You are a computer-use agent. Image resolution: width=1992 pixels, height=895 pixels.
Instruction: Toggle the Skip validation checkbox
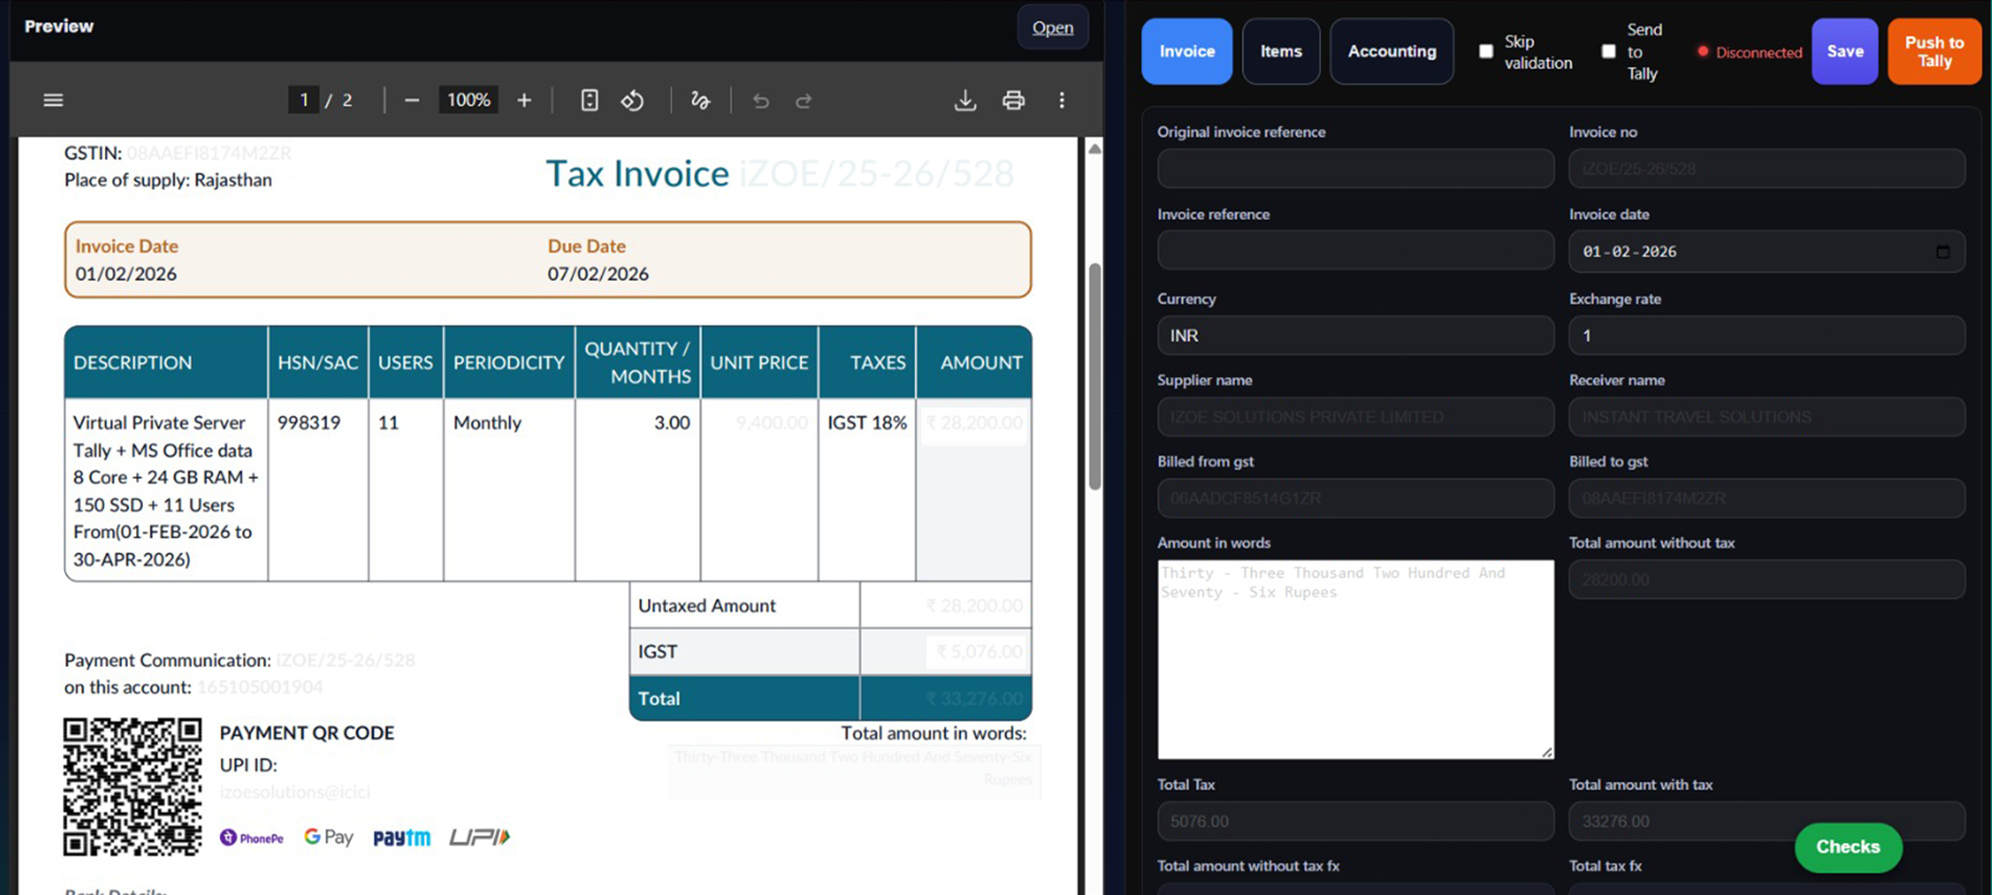(1486, 51)
